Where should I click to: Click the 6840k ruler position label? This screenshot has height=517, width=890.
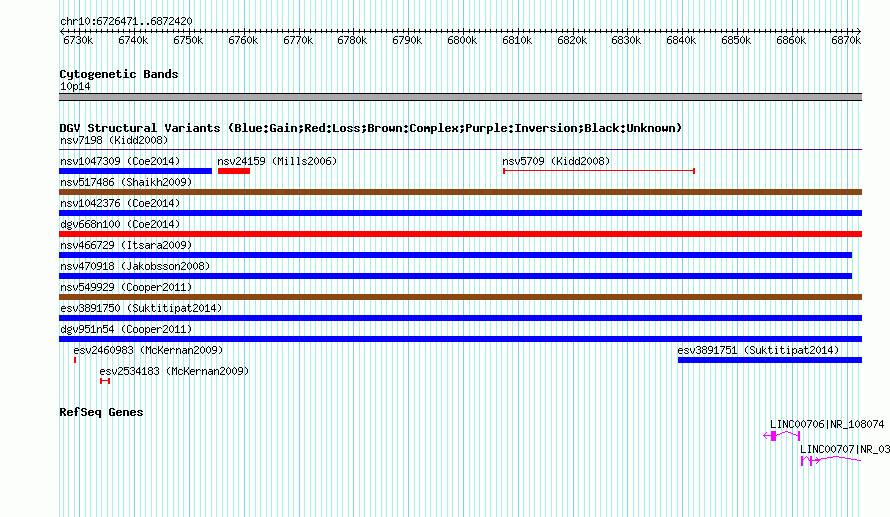pyautogui.click(x=681, y=40)
